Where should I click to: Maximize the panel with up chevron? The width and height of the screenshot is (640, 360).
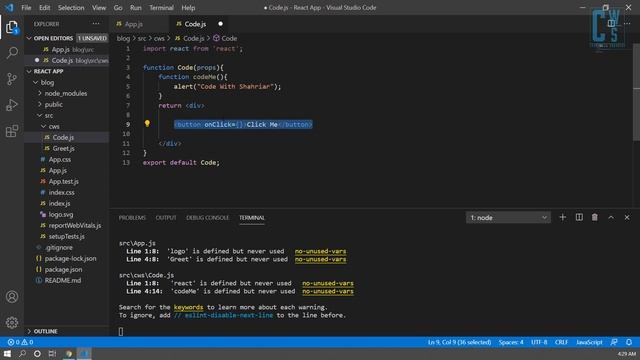(611, 218)
